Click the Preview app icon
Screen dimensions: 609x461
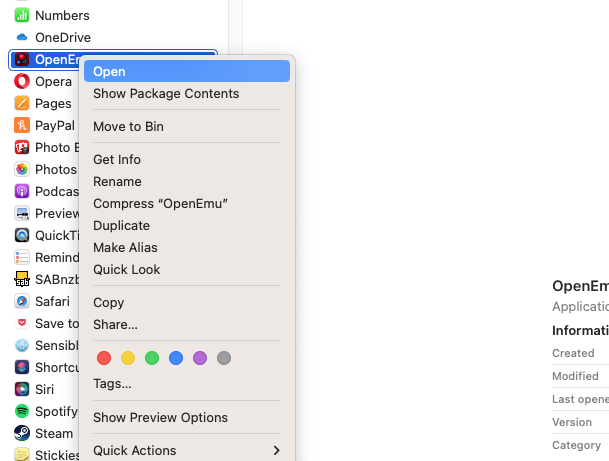[22, 214]
